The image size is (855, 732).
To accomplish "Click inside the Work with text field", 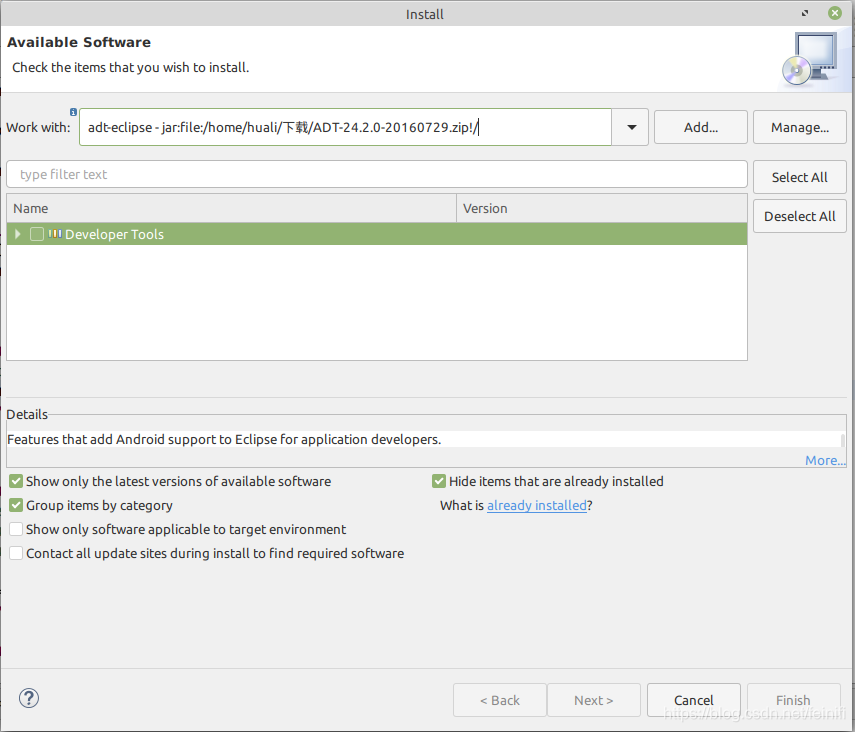I will coord(345,127).
